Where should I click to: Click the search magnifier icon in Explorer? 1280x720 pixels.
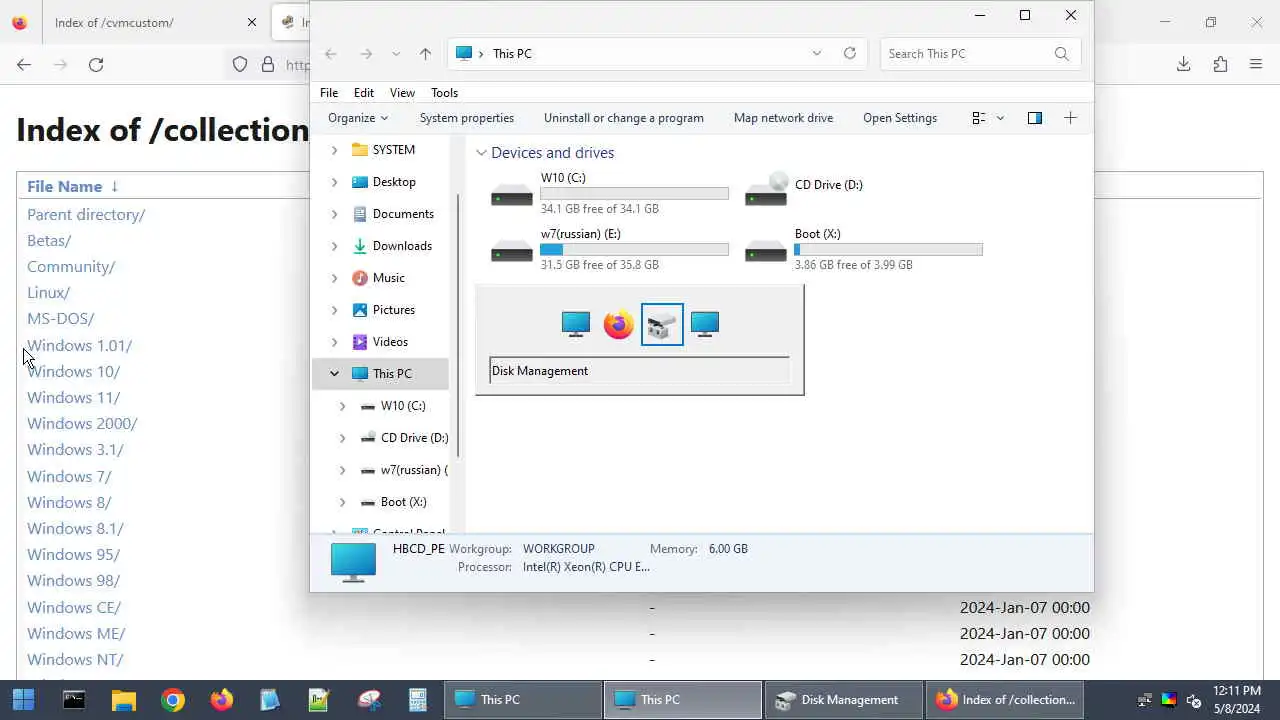[1061, 54]
